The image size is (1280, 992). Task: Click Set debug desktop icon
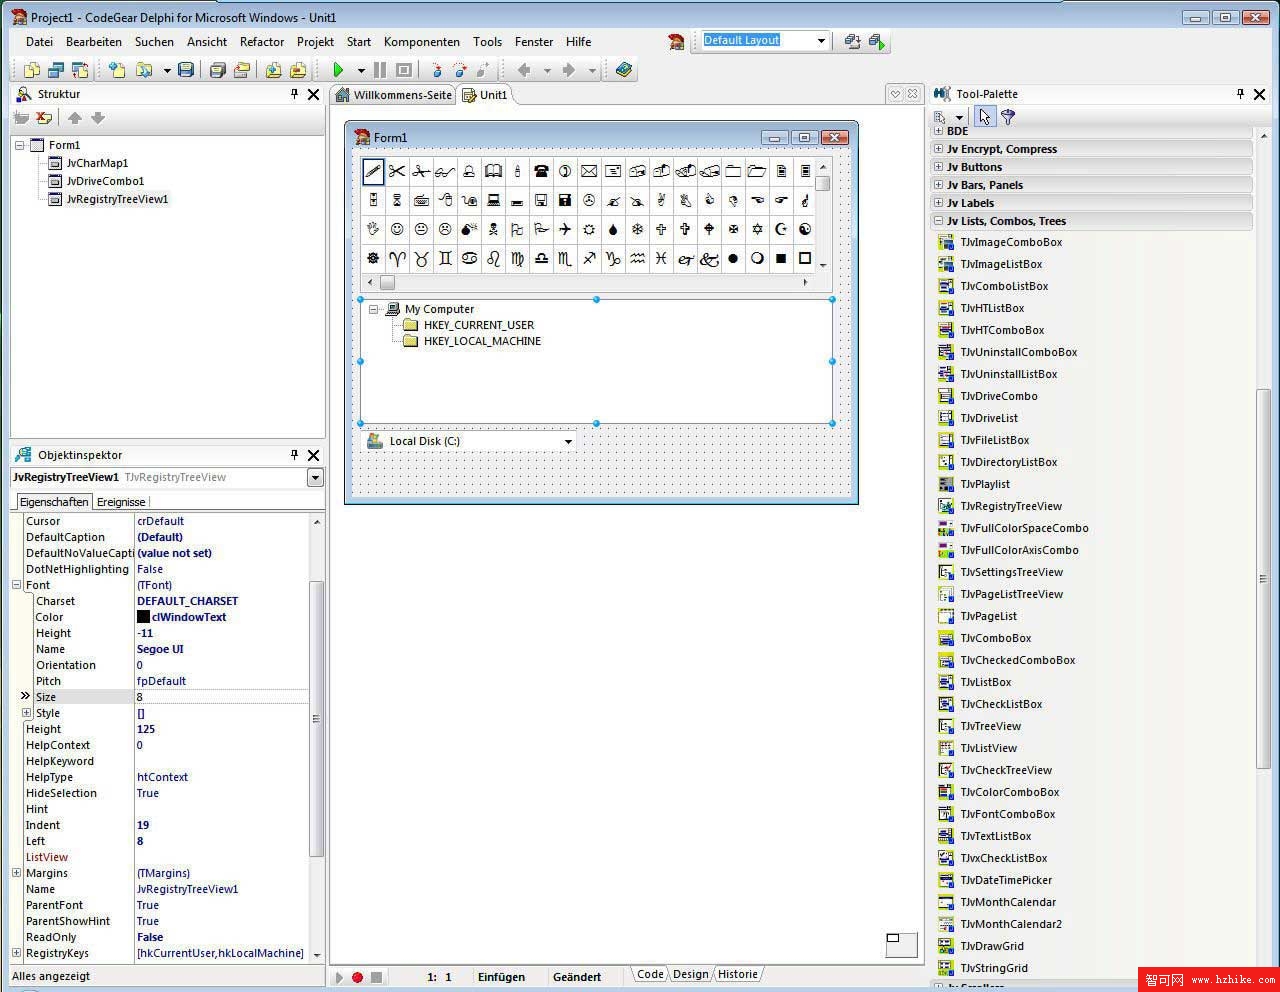point(877,41)
